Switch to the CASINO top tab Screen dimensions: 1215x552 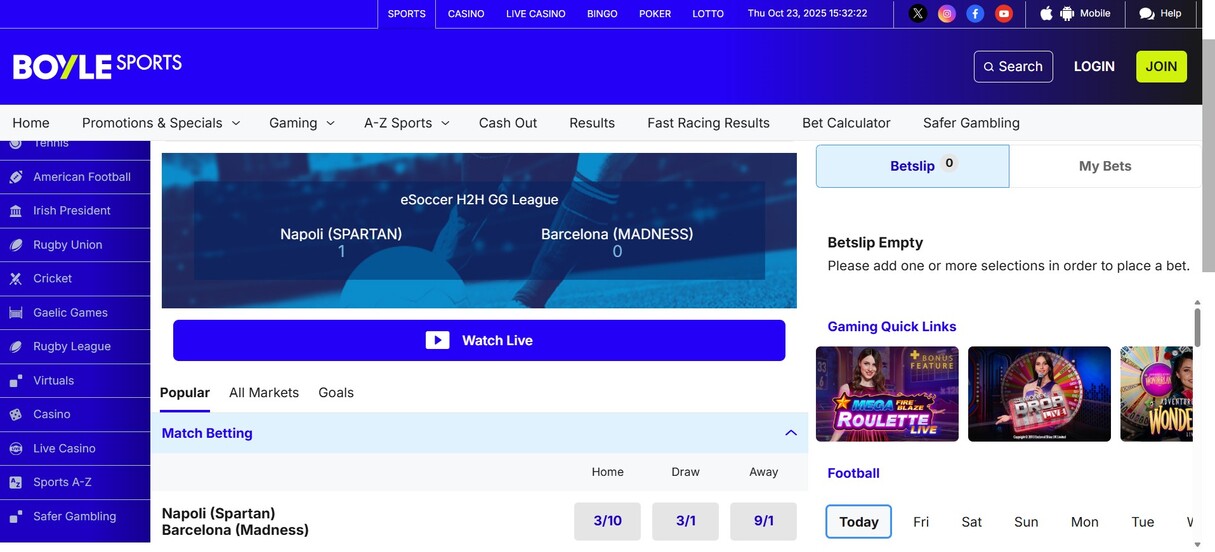point(466,14)
